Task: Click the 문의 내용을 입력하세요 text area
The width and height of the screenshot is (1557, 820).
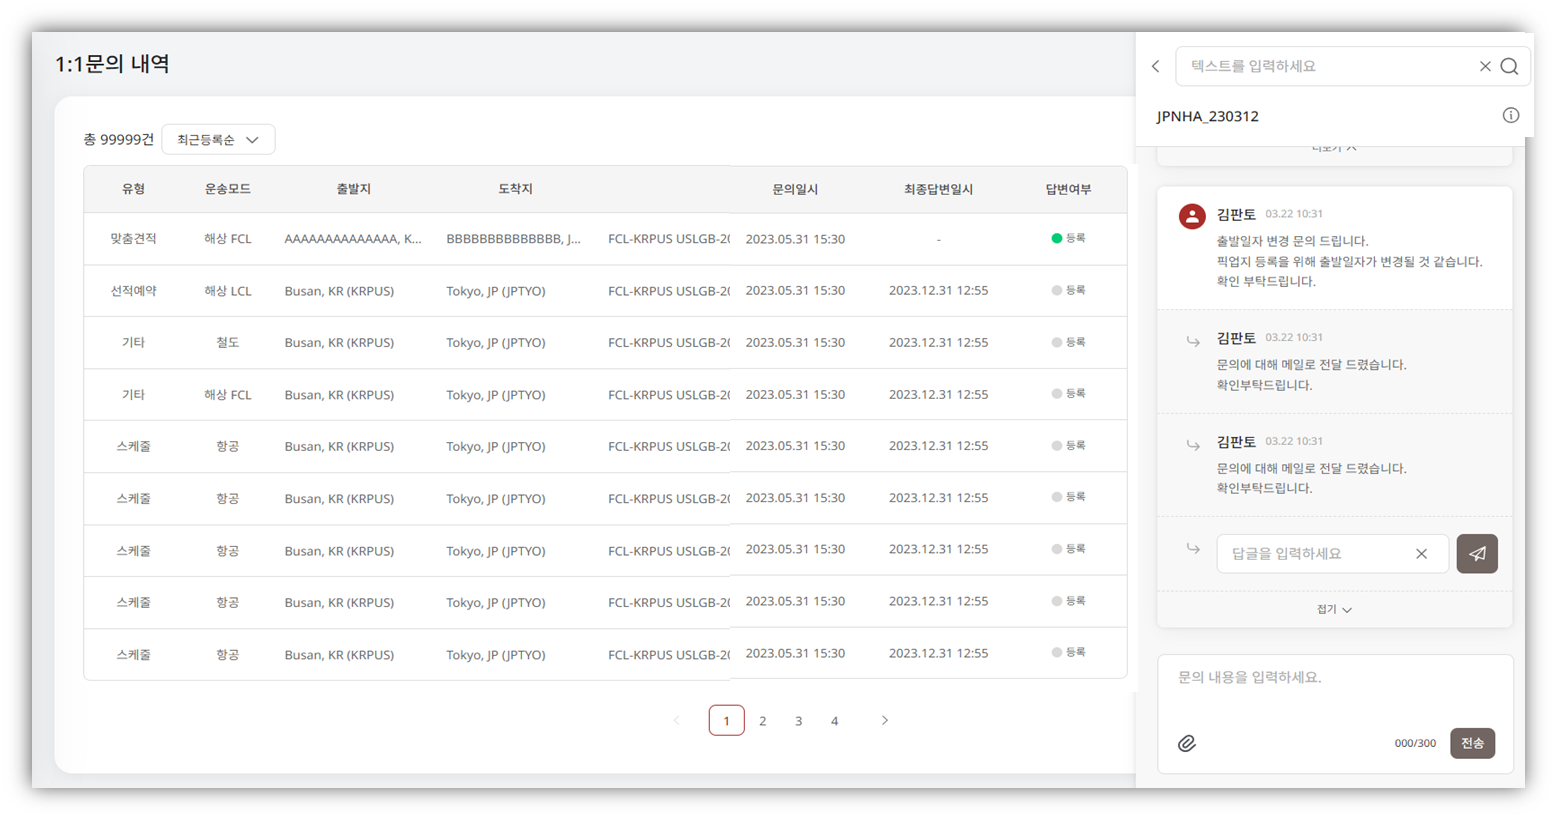Action: (1334, 692)
